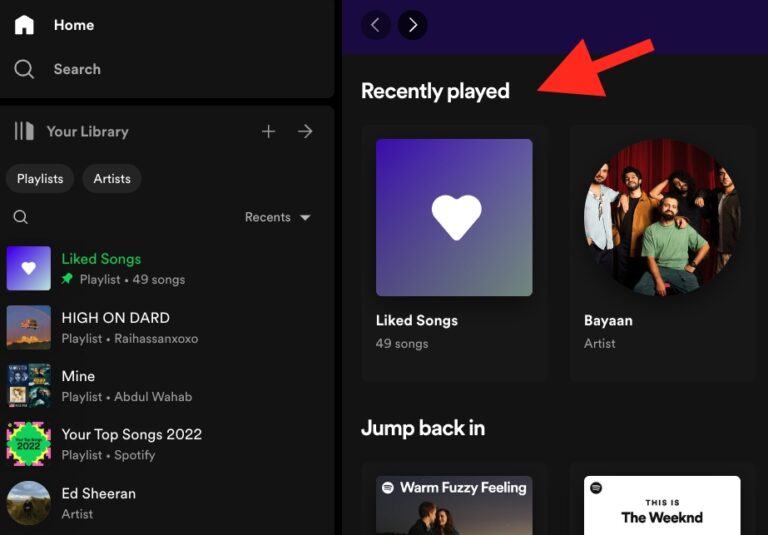Open Ed Sheeran artist in library

(x=167, y=503)
